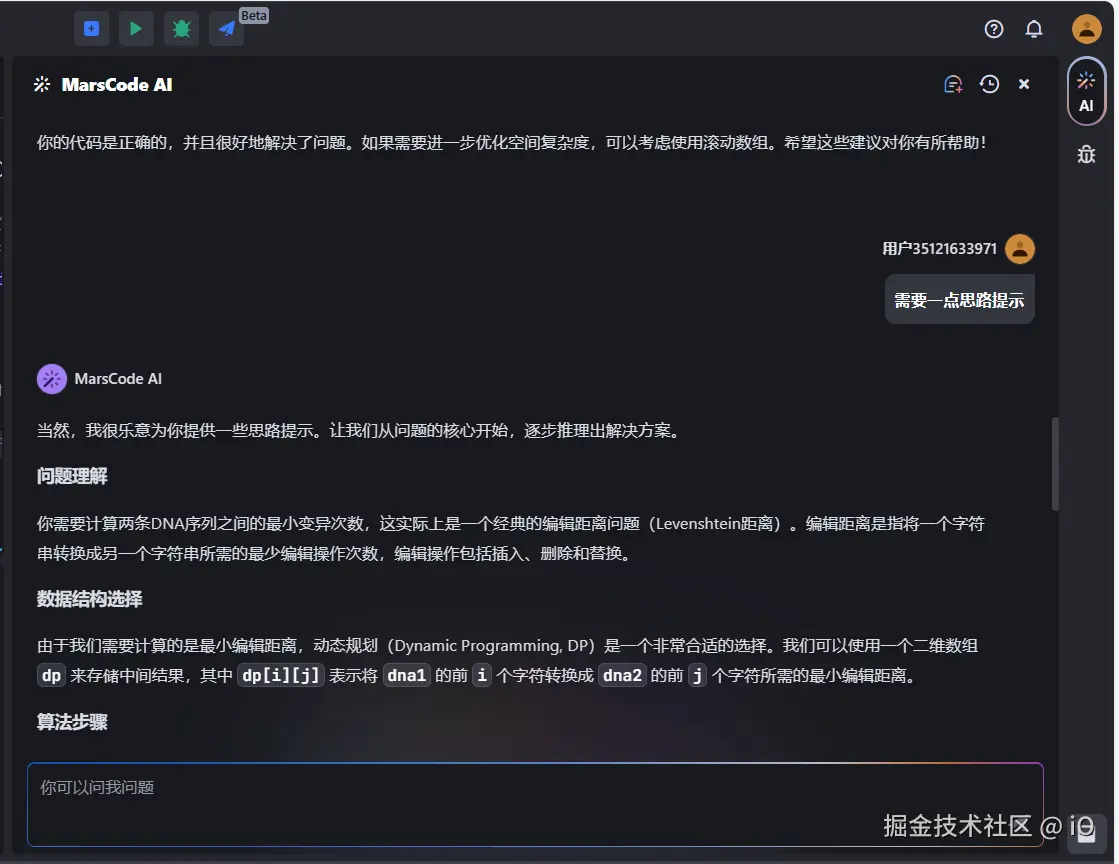Click the MarsCode AI panel title
Image resolution: width=1119 pixels, height=864 pixels.
(x=117, y=84)
